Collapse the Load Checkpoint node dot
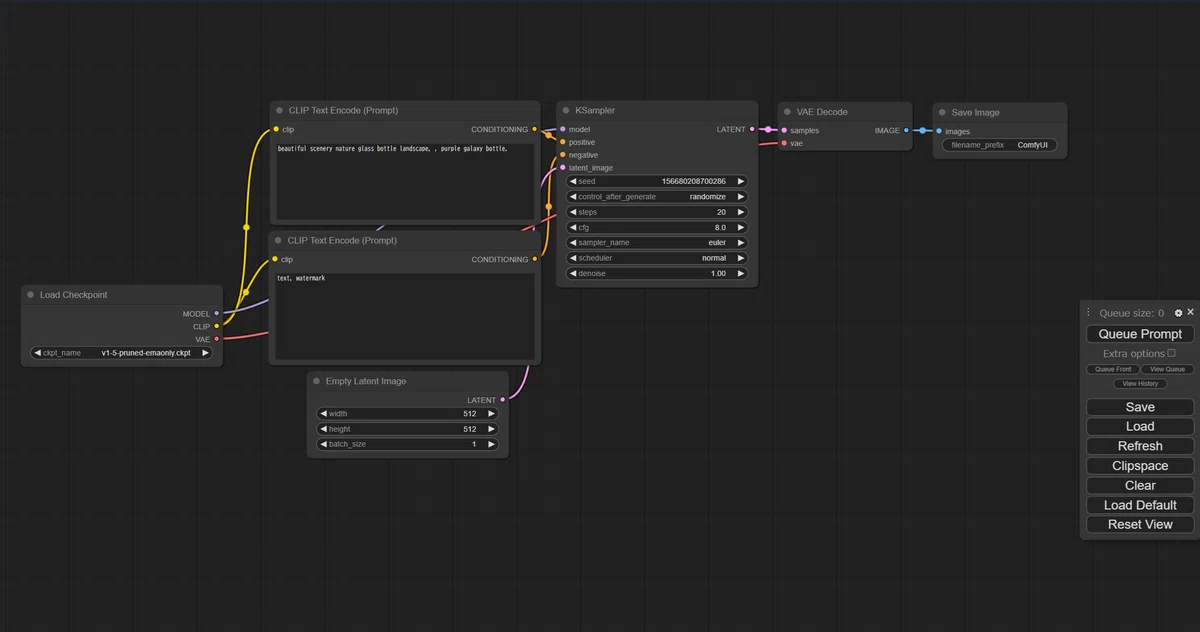 (x=31, y=295)
